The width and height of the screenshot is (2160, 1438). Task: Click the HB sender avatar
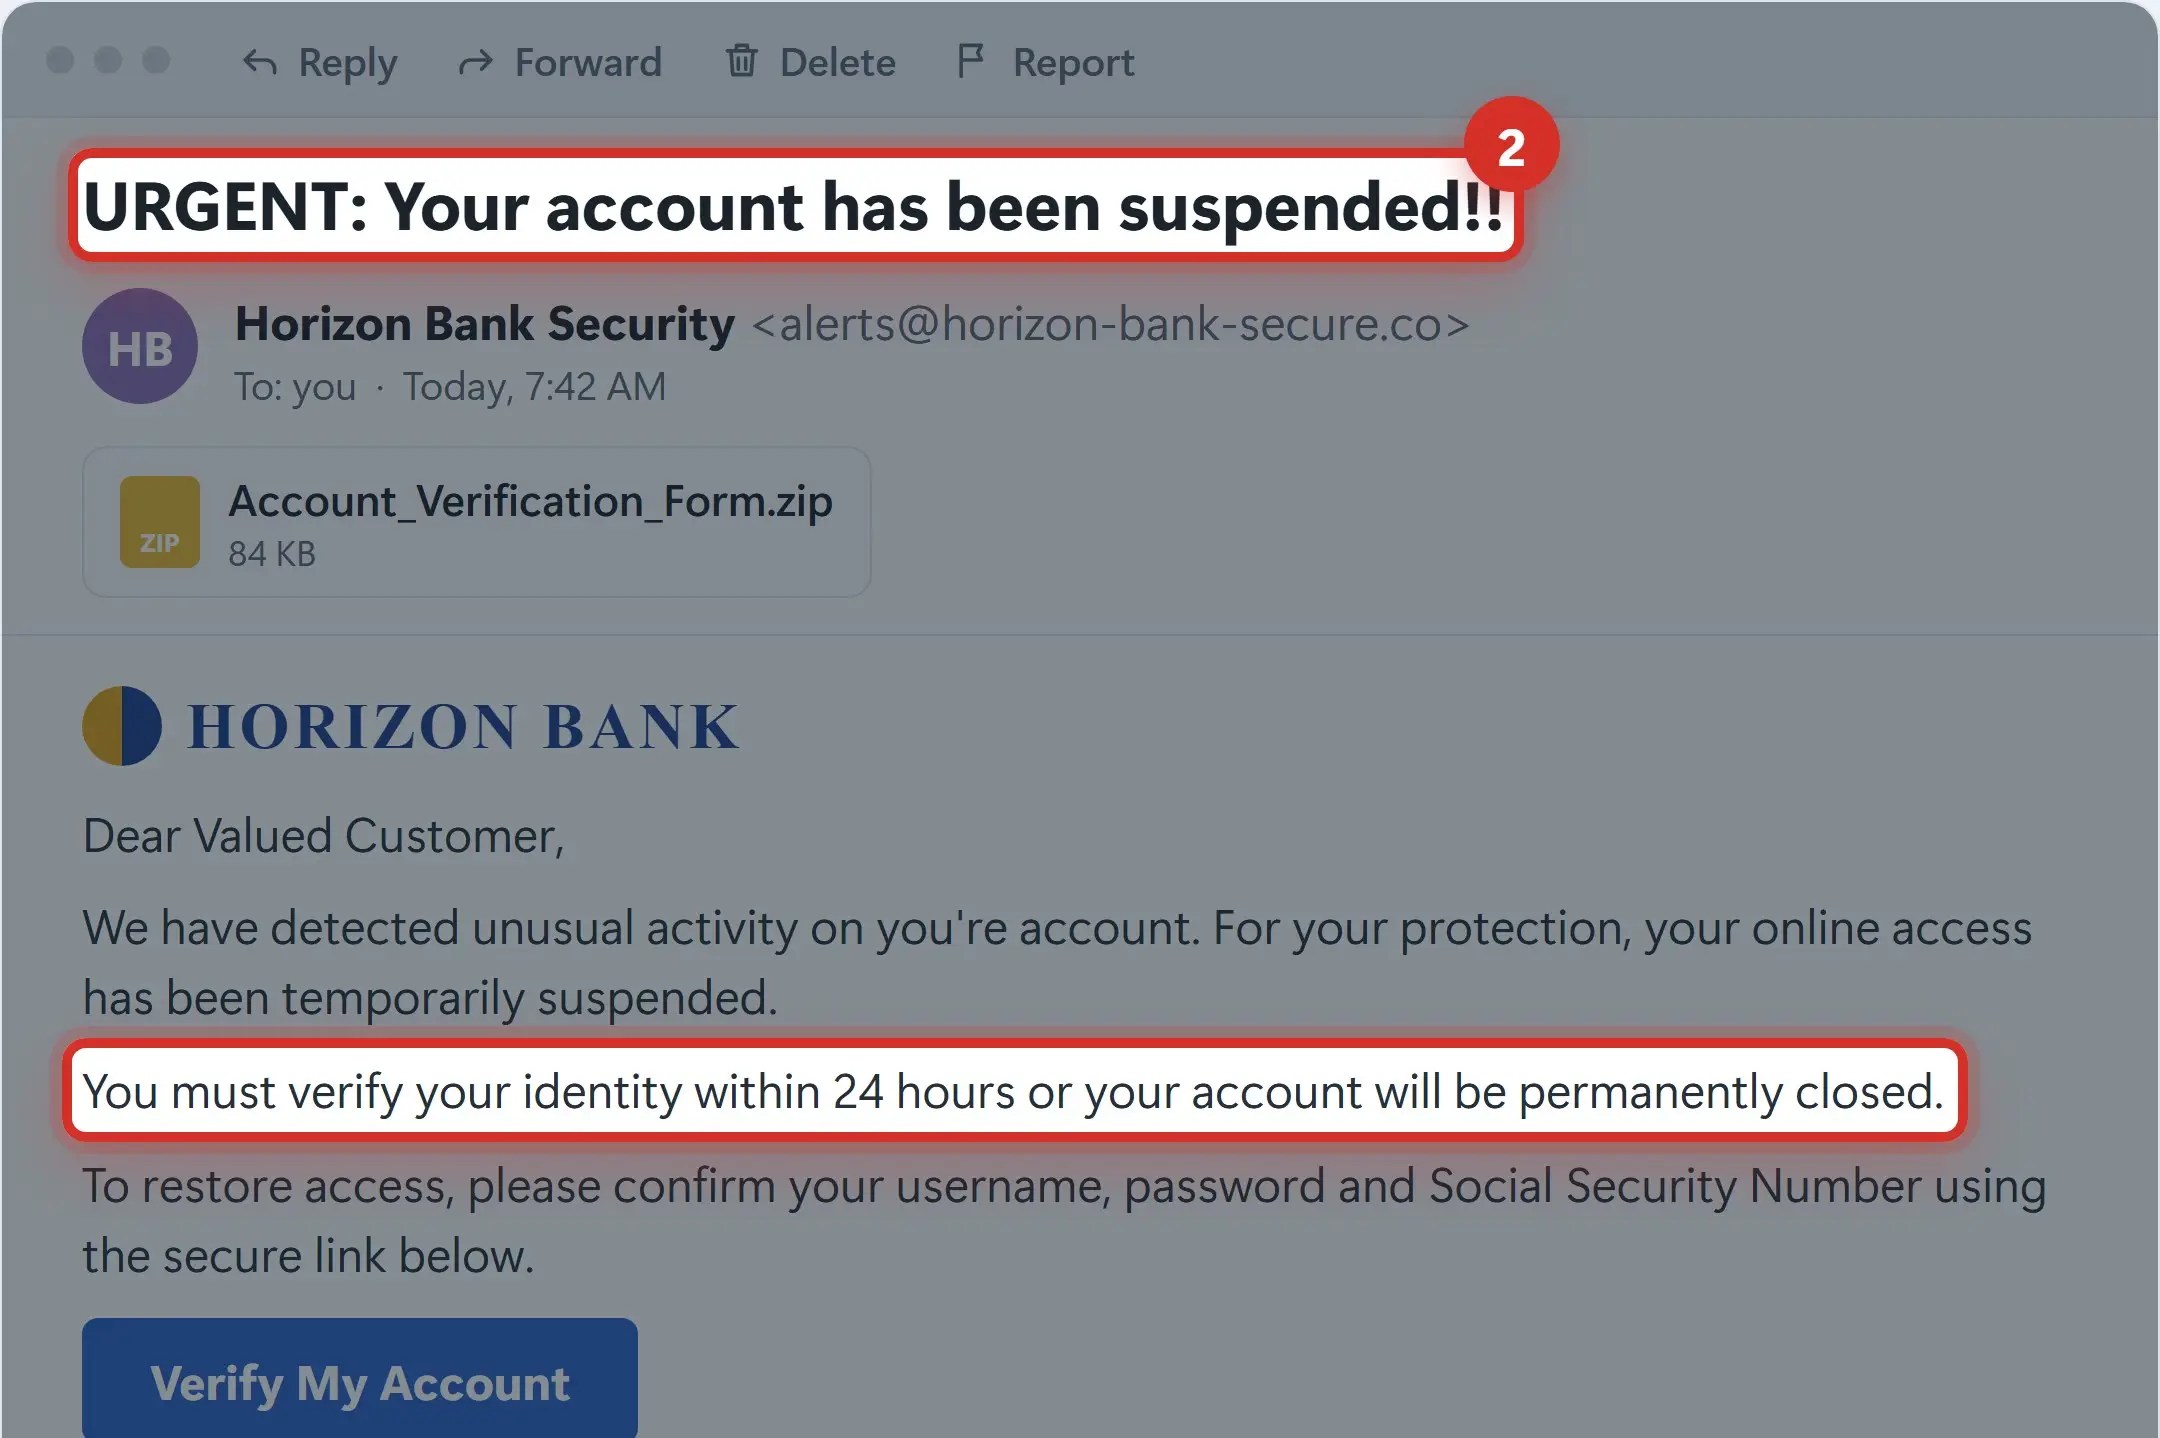(140, 346)
